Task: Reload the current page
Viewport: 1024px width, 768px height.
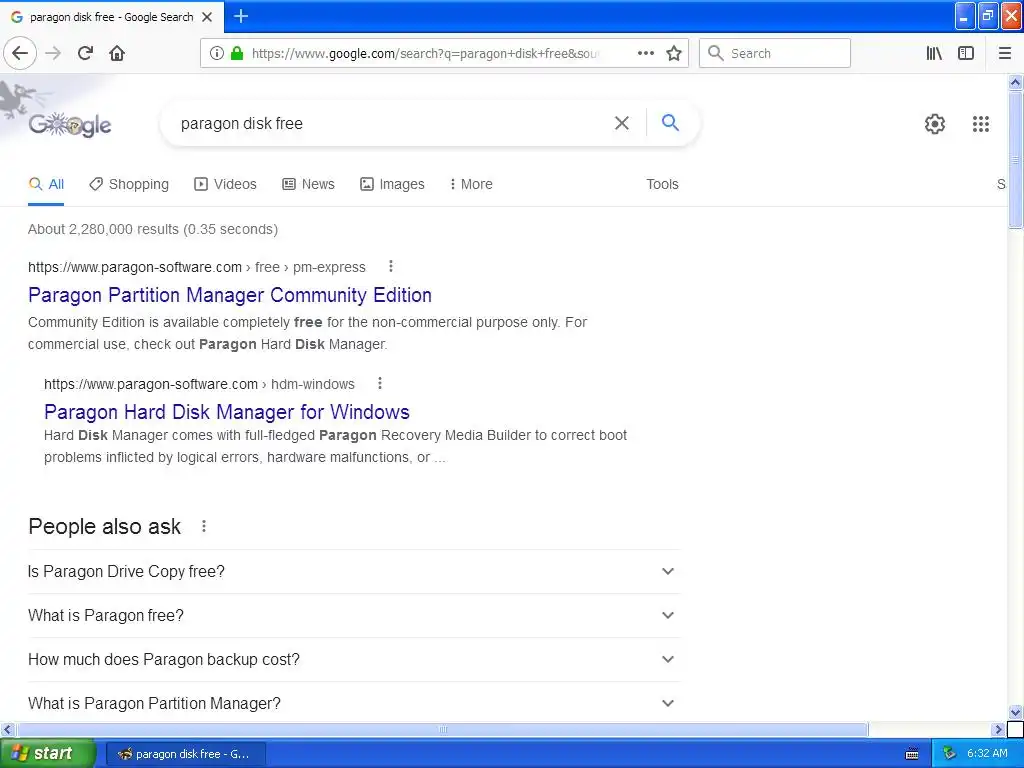Action: click(86, 54)
